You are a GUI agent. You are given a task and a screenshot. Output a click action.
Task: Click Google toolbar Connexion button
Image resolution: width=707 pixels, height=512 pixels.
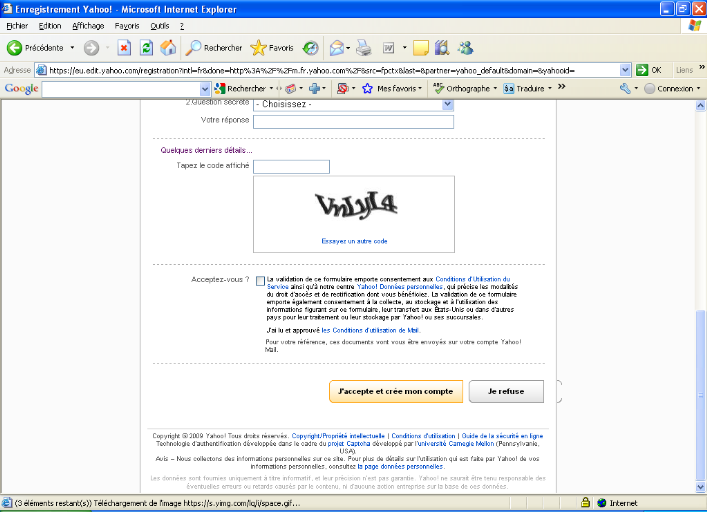coord(671,88)
